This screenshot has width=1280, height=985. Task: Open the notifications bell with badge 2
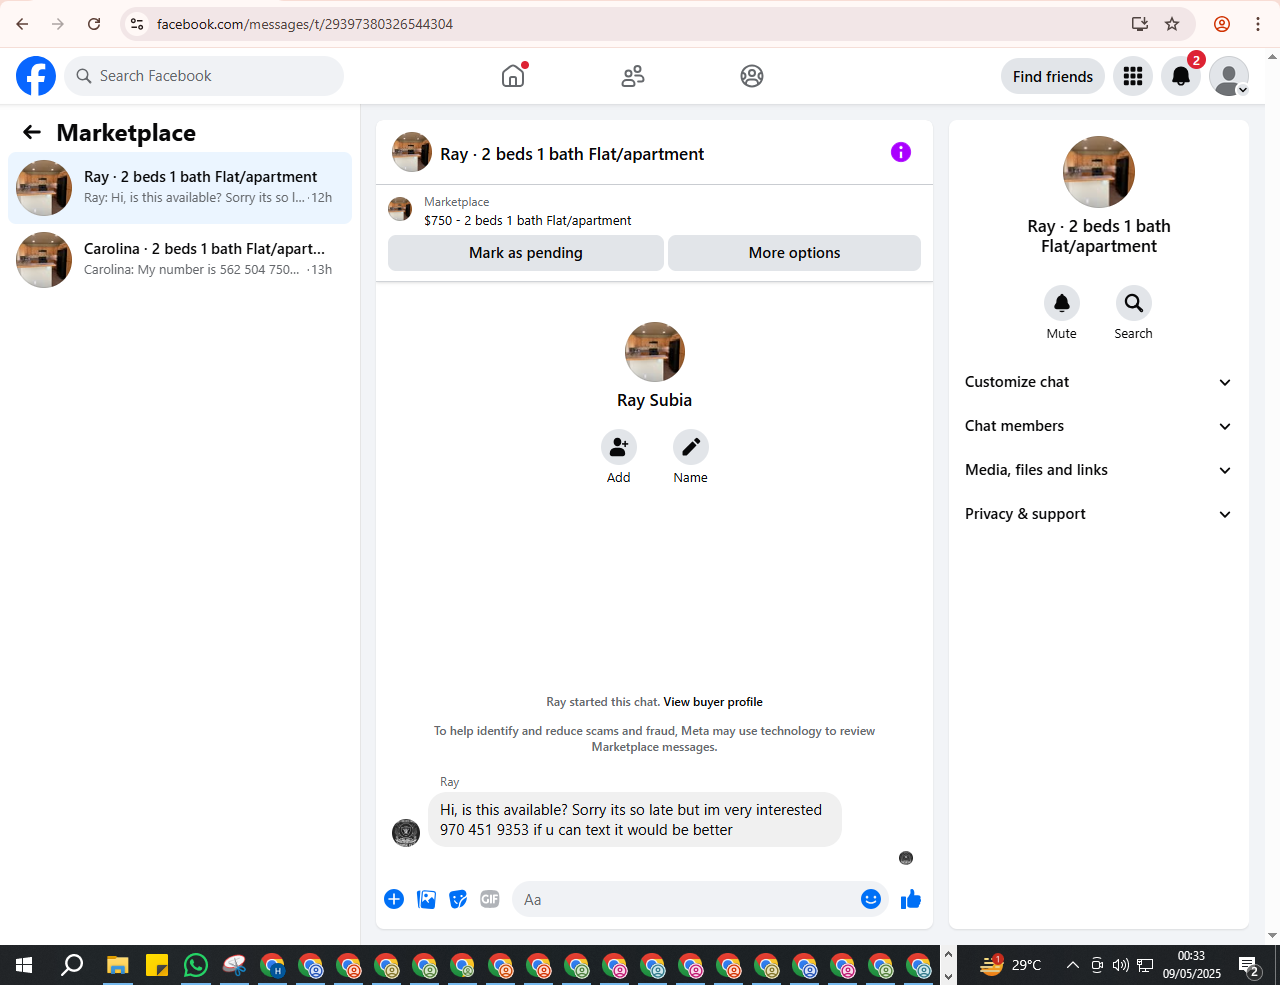tap(1181, 76)
